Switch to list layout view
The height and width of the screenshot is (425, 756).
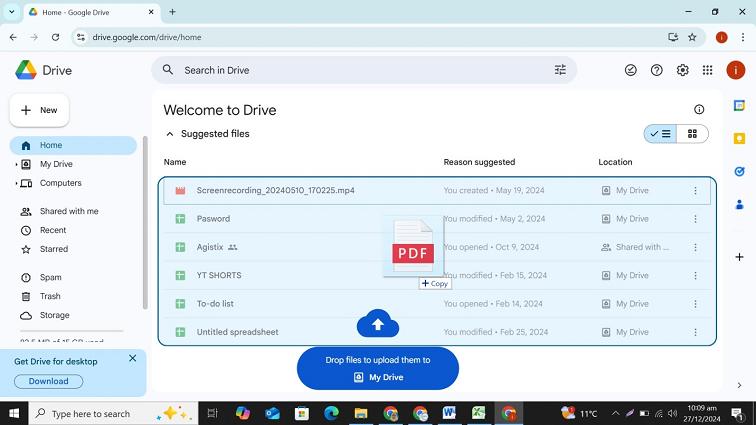coord(661,134)
